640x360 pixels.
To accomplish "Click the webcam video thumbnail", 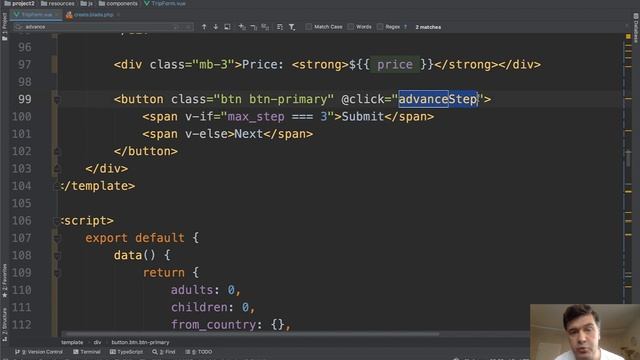I will point(585,332).
